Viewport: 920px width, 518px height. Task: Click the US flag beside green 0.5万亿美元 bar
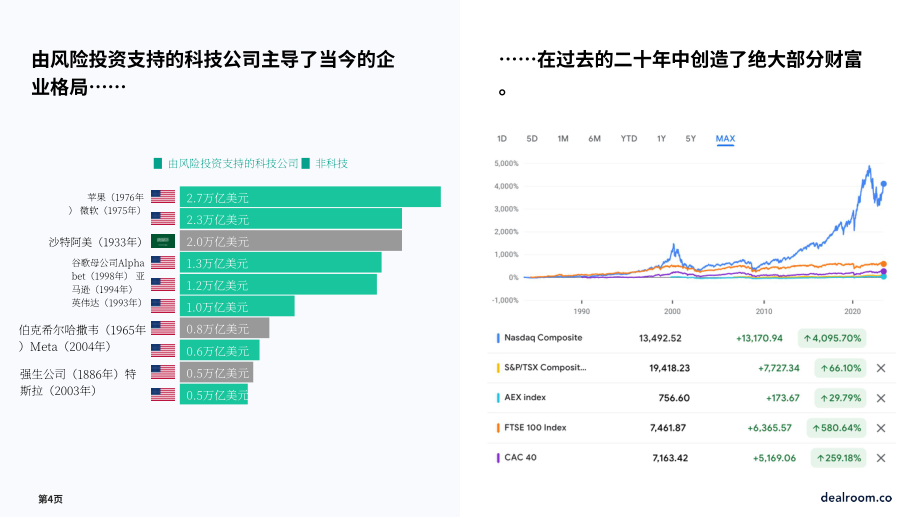click(x=163, y=394)
